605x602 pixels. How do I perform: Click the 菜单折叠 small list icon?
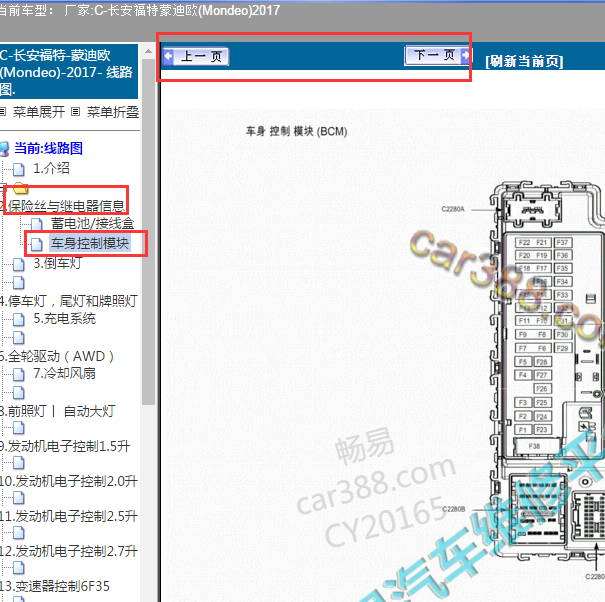[x=76, y=112]
